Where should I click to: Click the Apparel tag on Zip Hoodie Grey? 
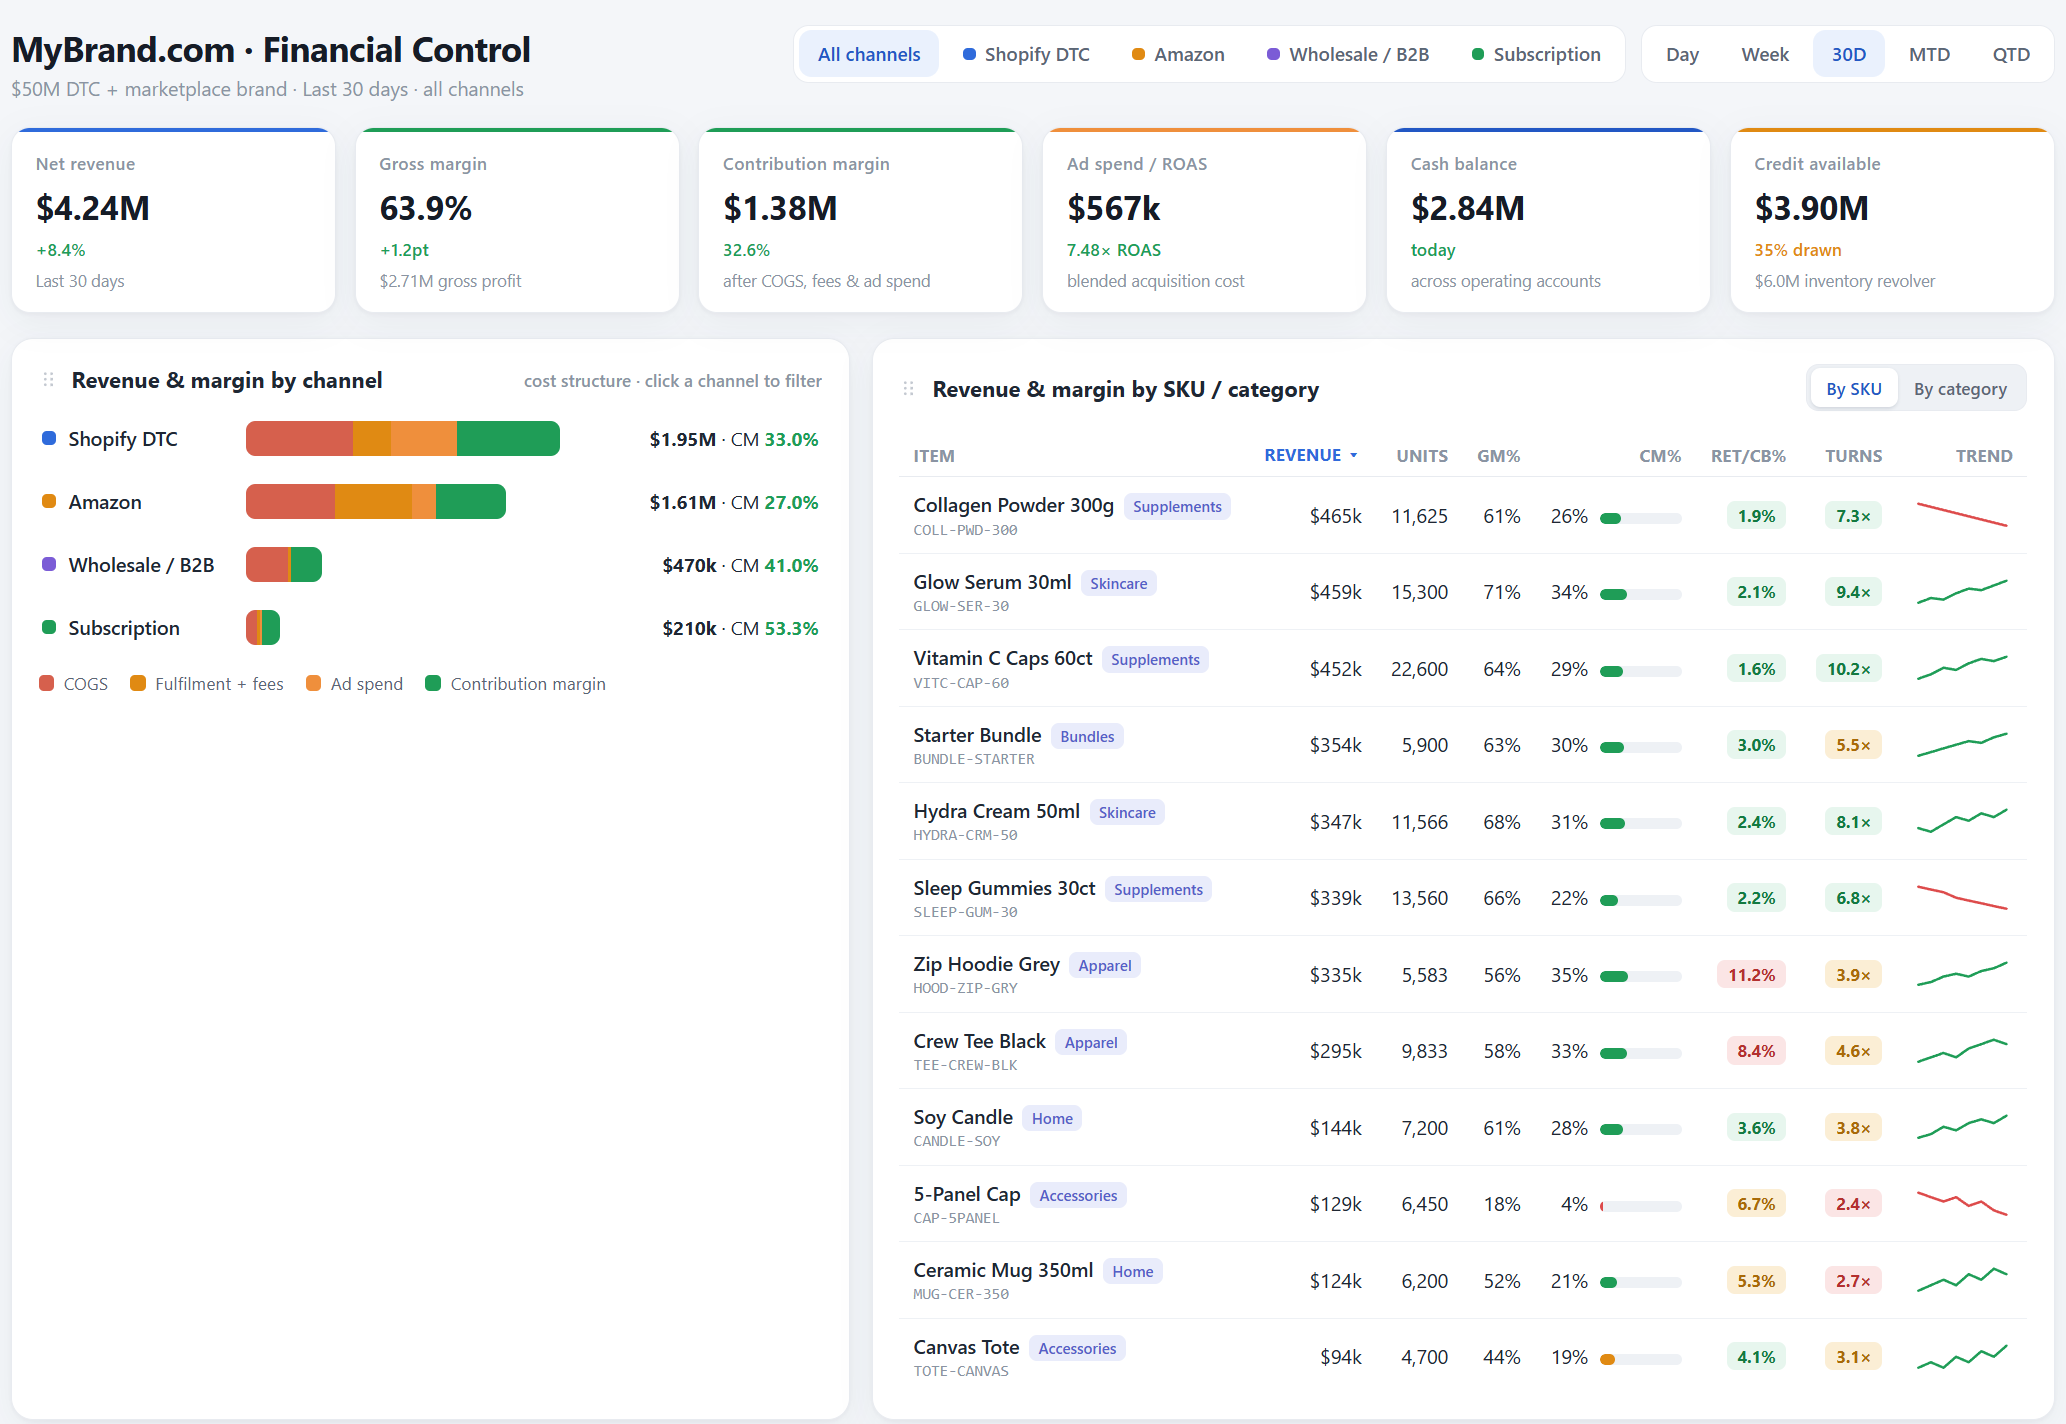click(x=1105, y=966)
